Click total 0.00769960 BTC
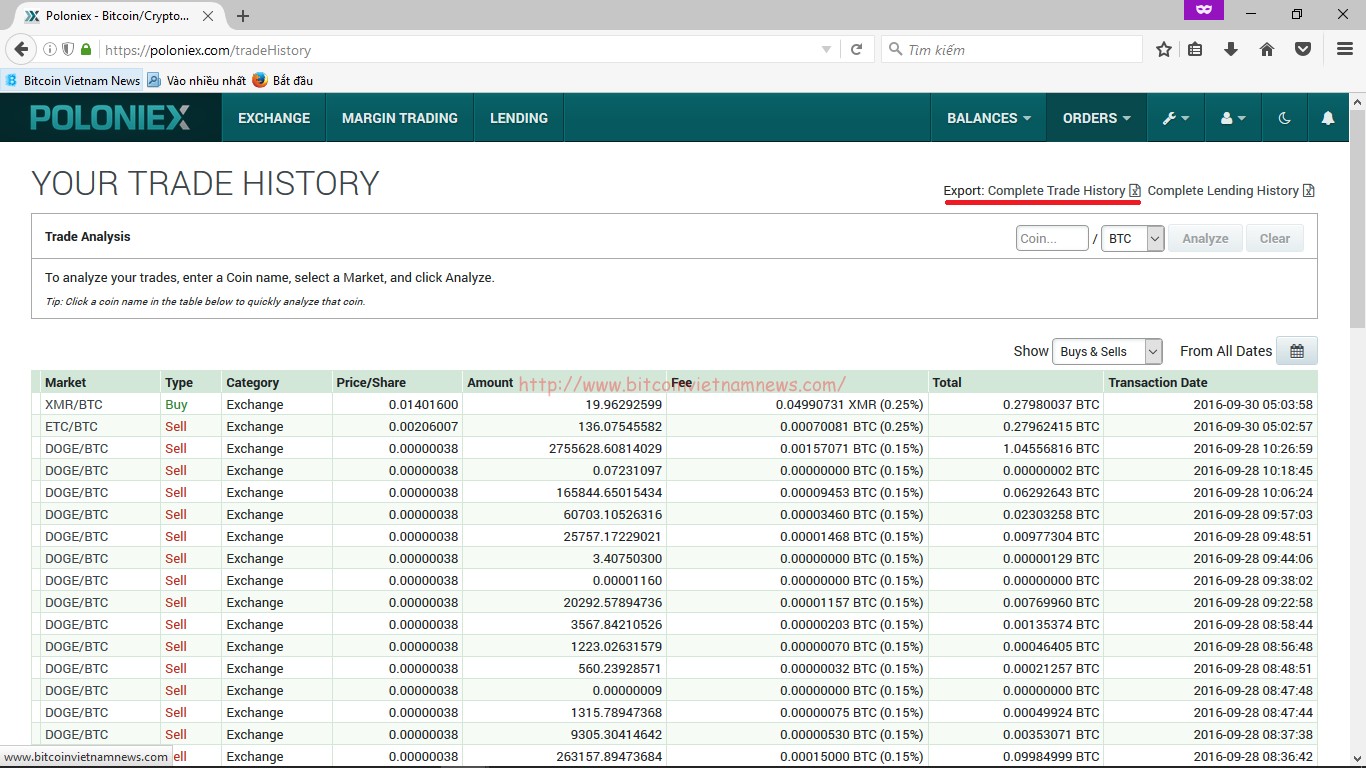 (1051, 602)
